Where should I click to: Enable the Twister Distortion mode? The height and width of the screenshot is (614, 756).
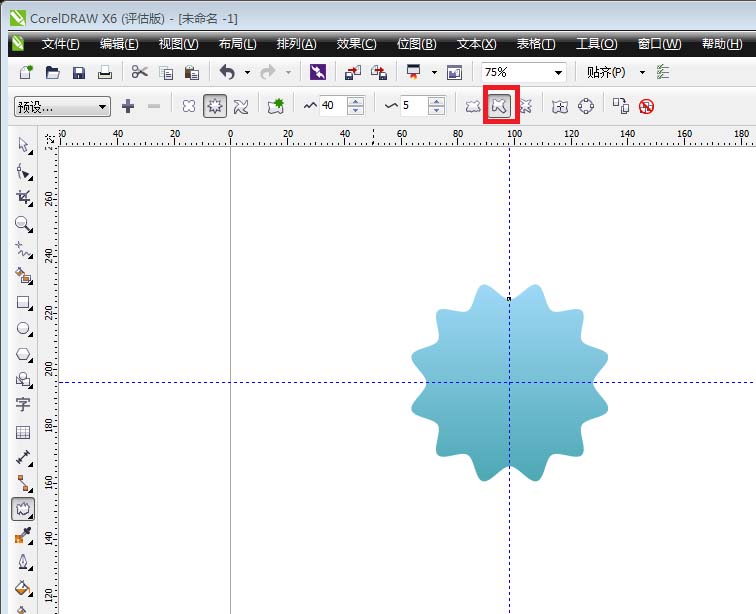[x=241, y=106]
